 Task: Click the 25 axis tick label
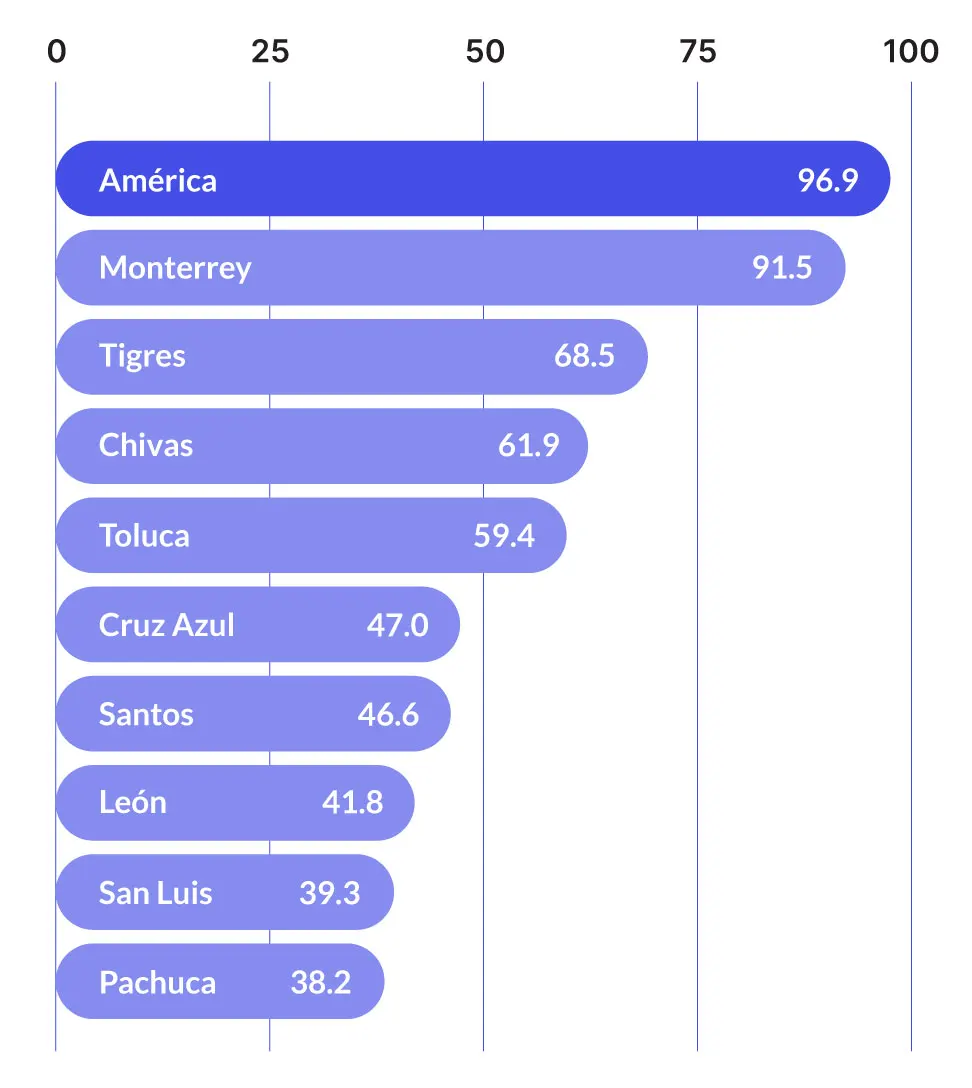[270, 52]
